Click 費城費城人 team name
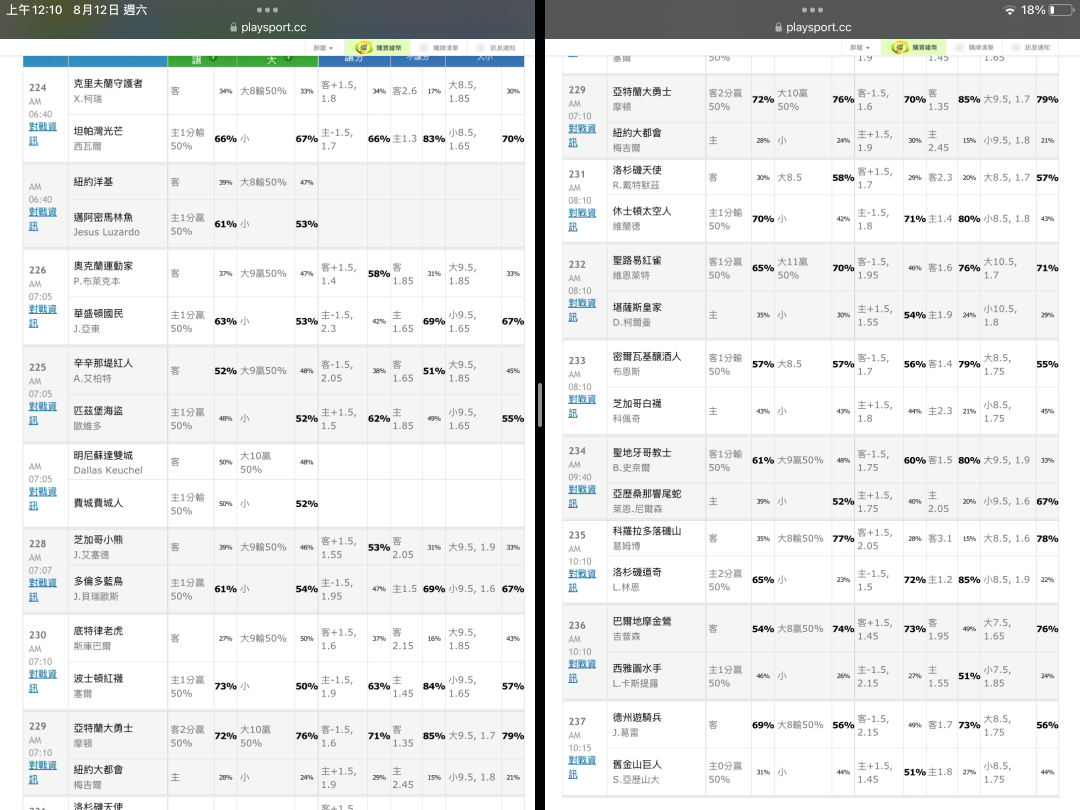Viewport: 1080px width, 810px height. tap(98, 503)
